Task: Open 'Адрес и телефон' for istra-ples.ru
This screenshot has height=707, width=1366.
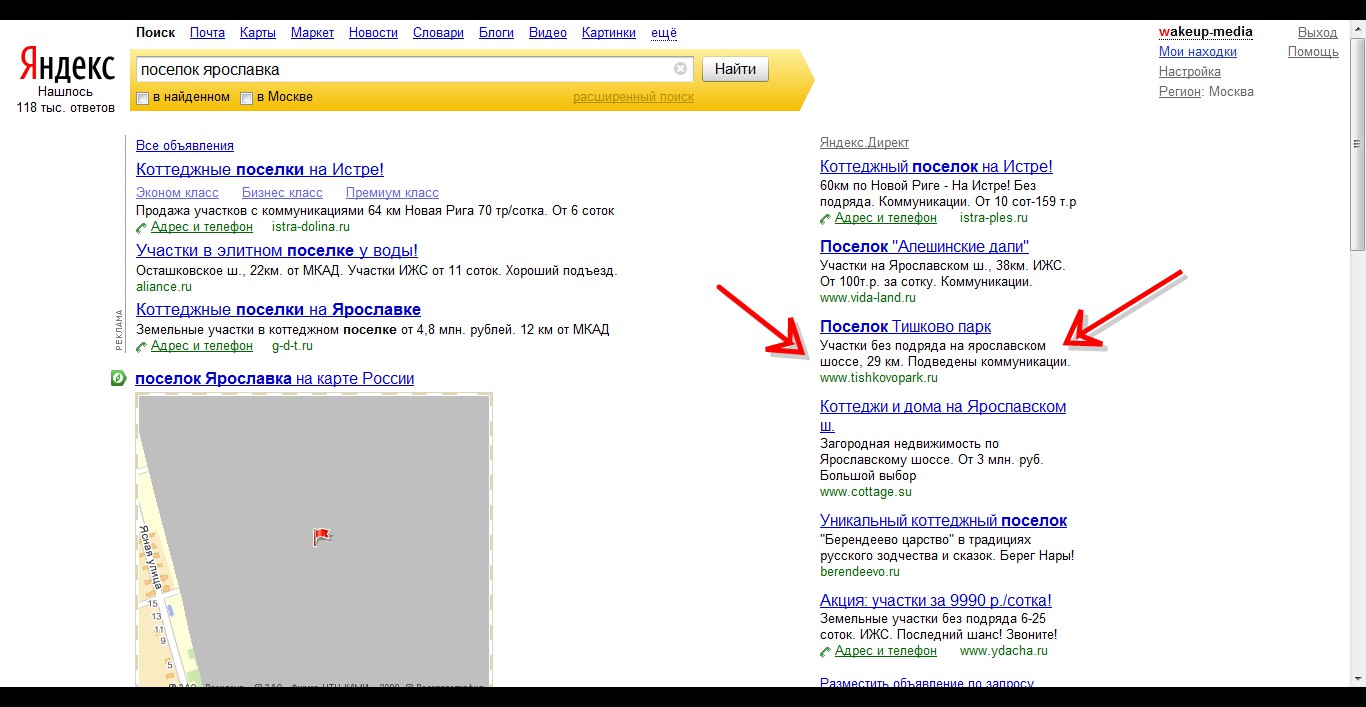Action: 886,217
